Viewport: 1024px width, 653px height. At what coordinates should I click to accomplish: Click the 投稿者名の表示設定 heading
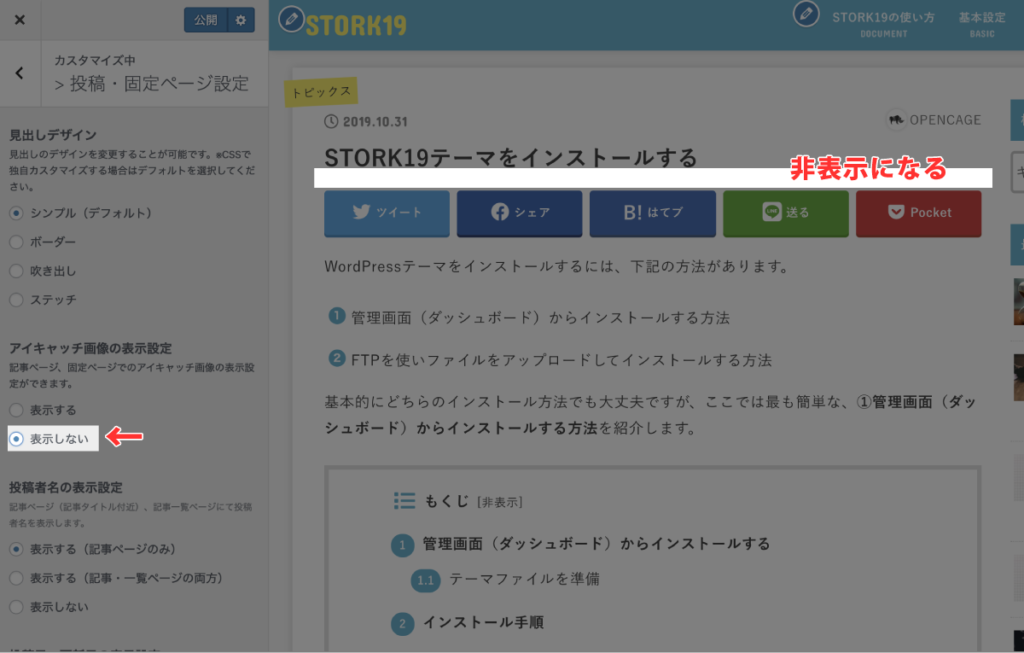click(x=66, y=487)
